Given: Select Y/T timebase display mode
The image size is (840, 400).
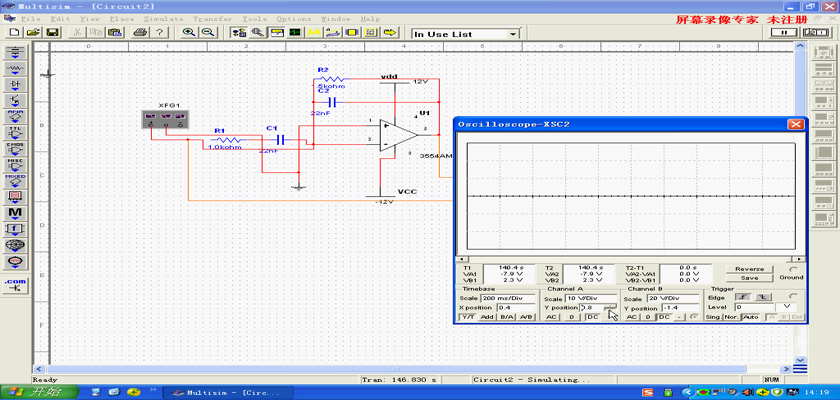Looking at the screenshot, I should [469, 317].
